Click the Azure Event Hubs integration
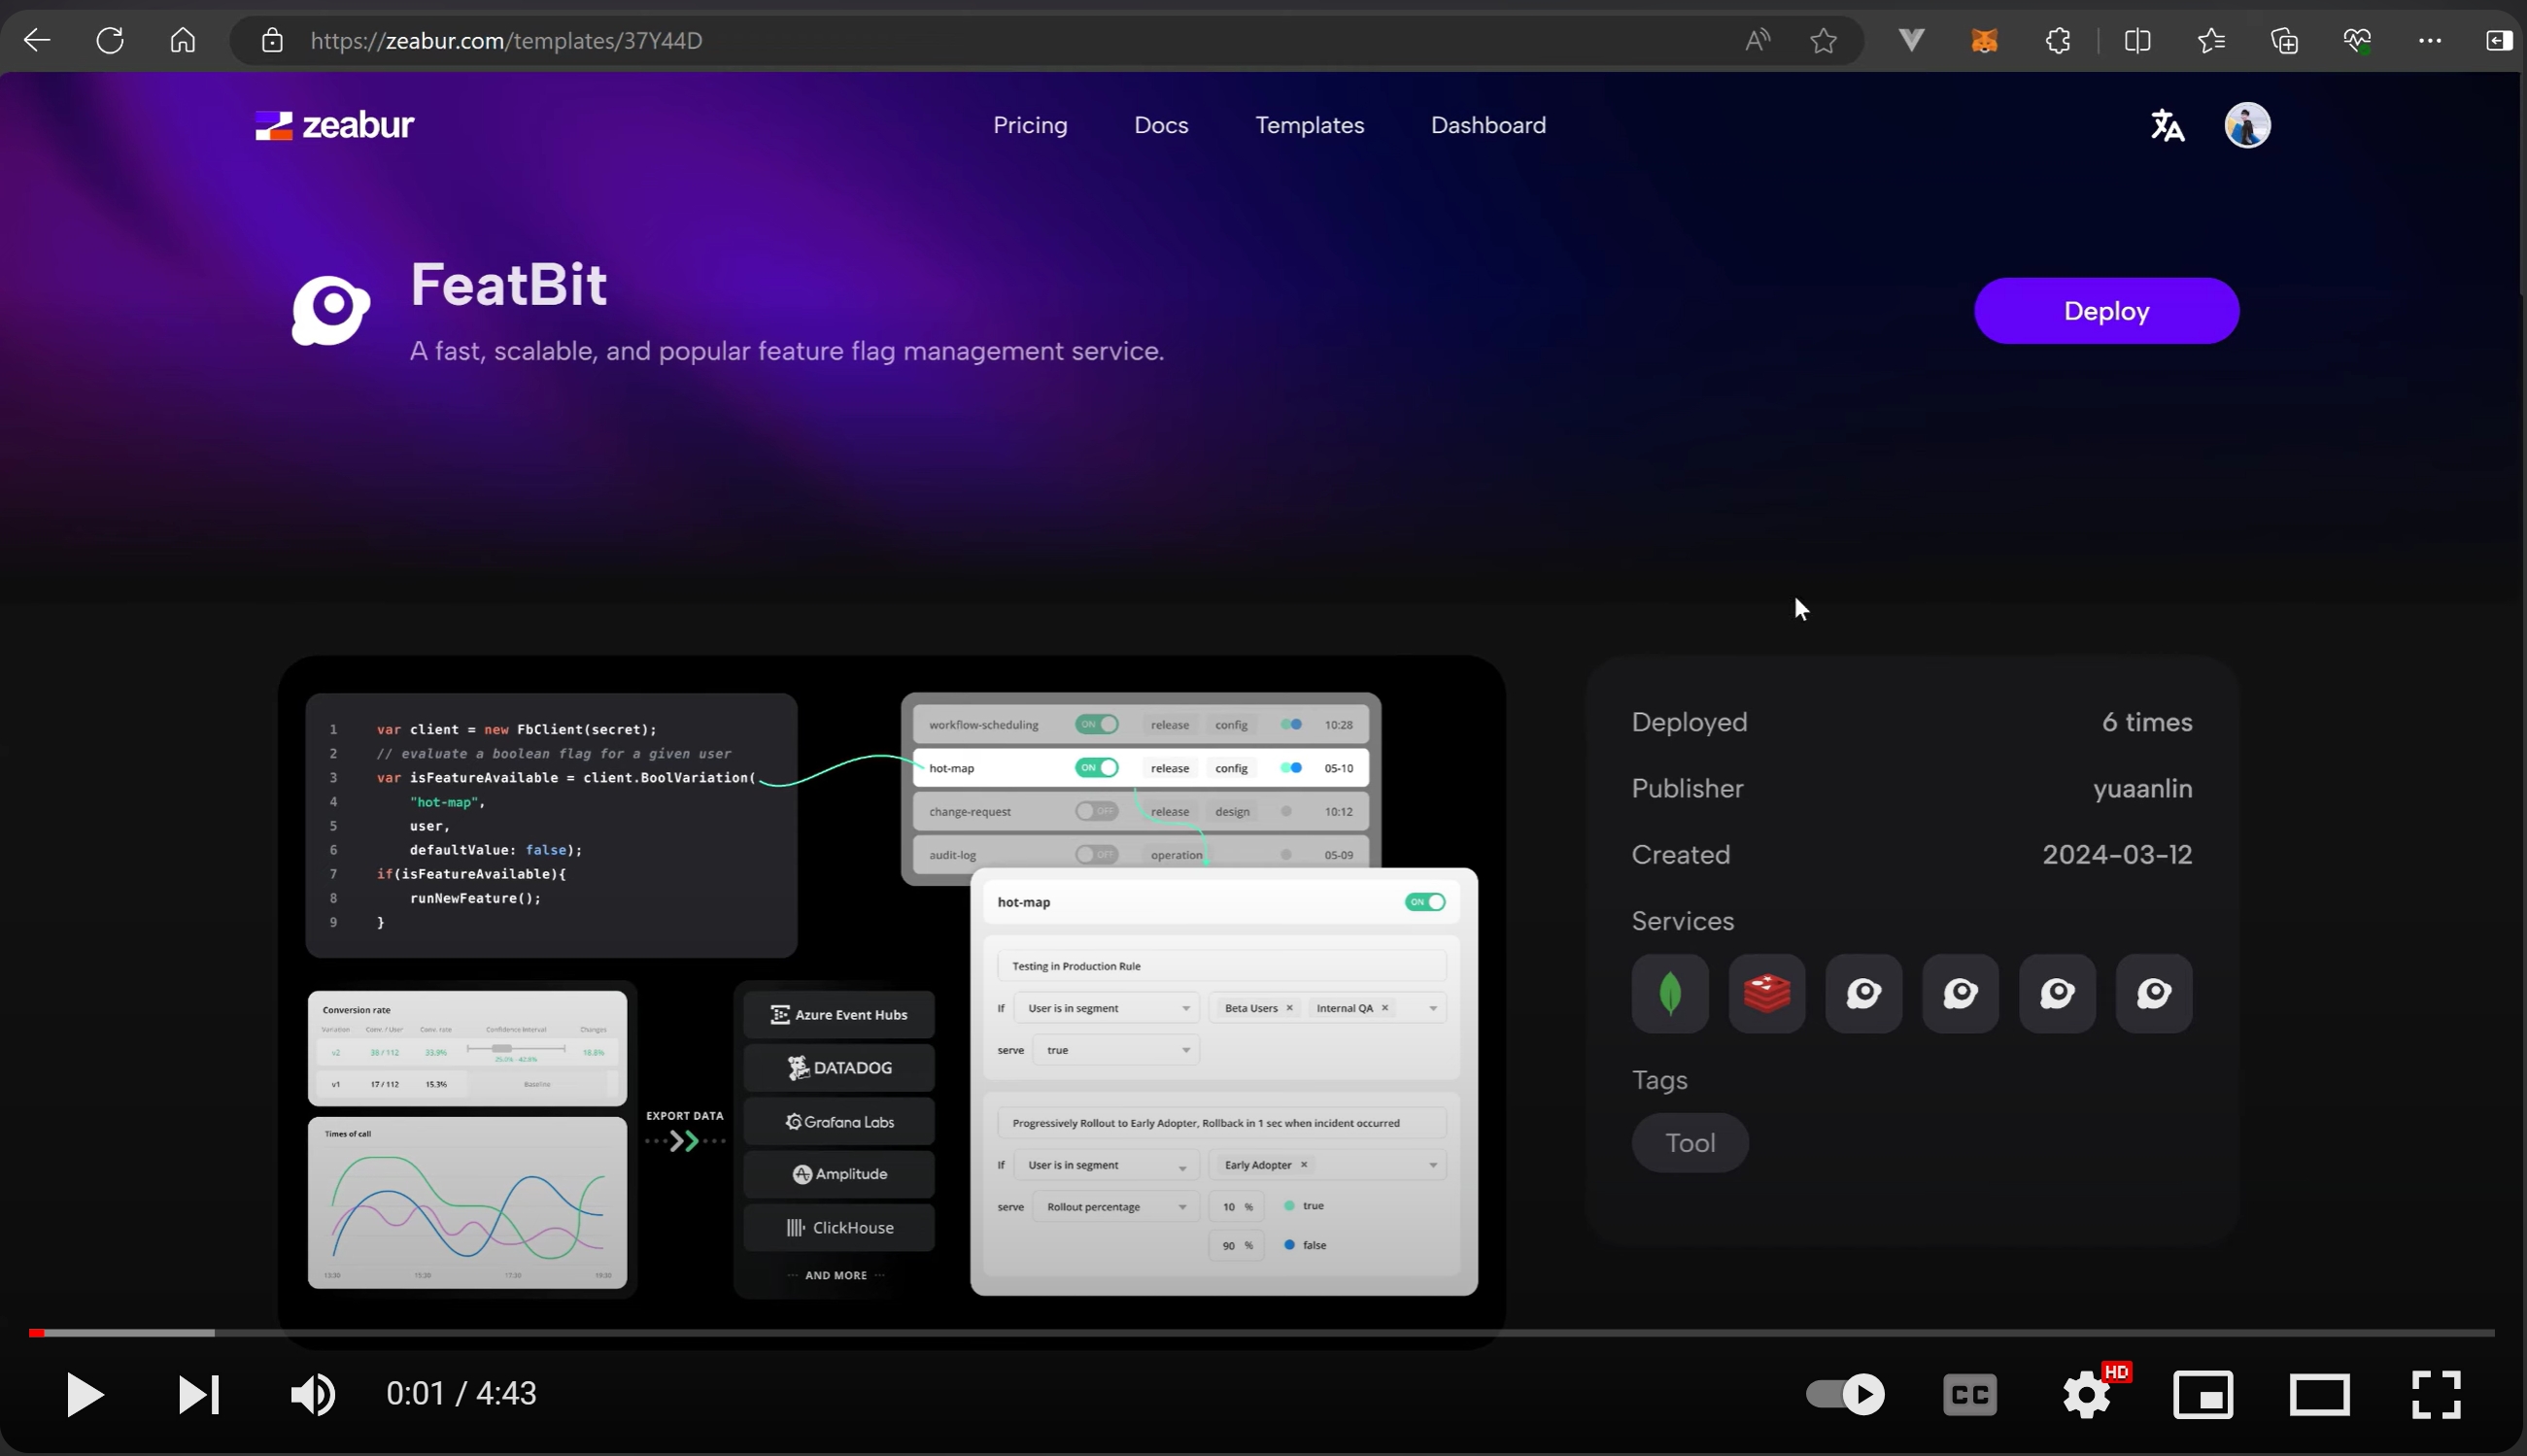The image size is (2527, 1456). pos(839,1014)
